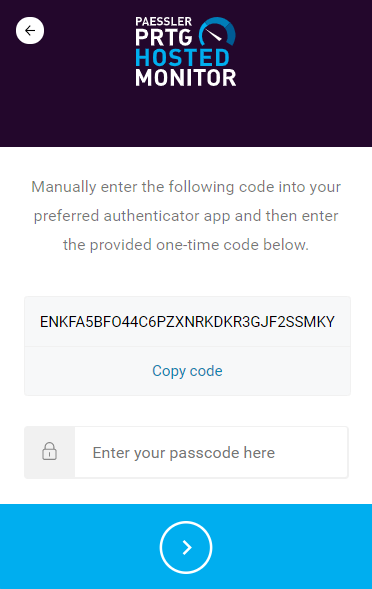Screen dimensions: 372x589
Task: Copy the authenticator code via Copy code
Action: pyautogui.click(x=187, y=371)
